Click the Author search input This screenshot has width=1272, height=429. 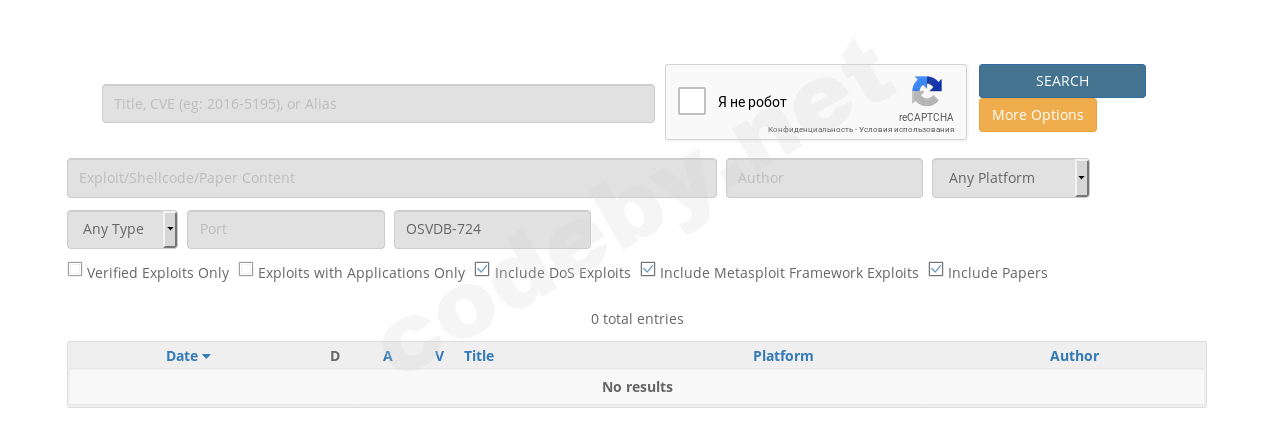click(x=824, y=178)
